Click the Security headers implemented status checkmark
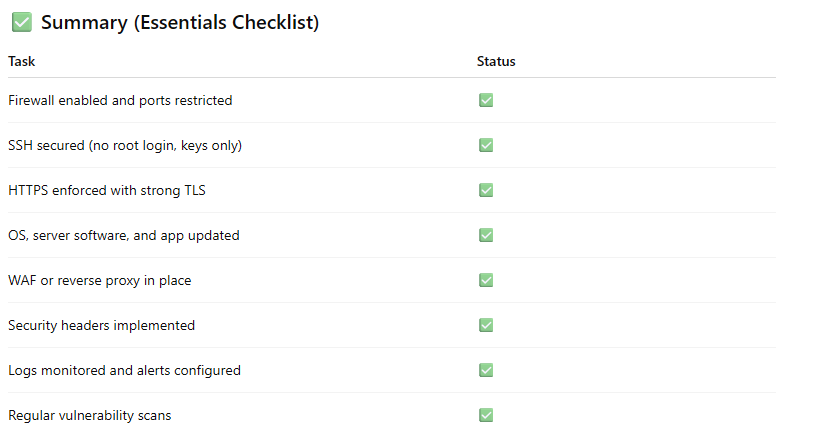Screen dimensions: 823x441 [486, 325]
